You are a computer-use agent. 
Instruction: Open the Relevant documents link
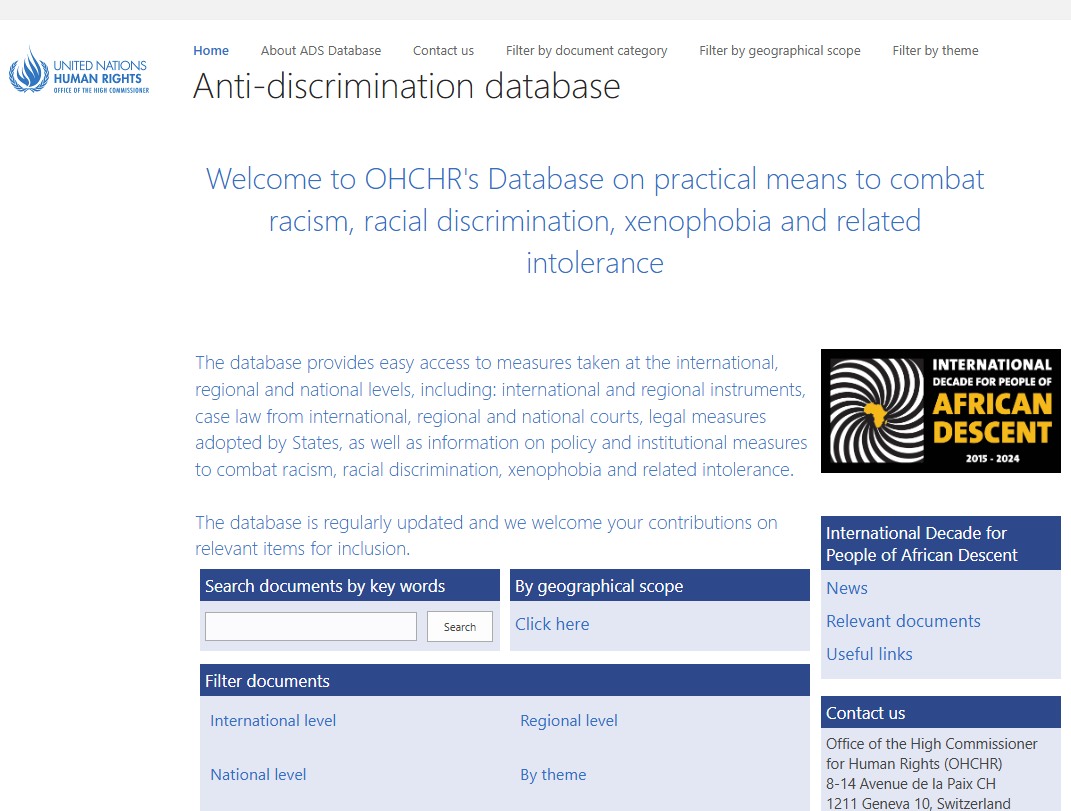[x=903, y=621]
